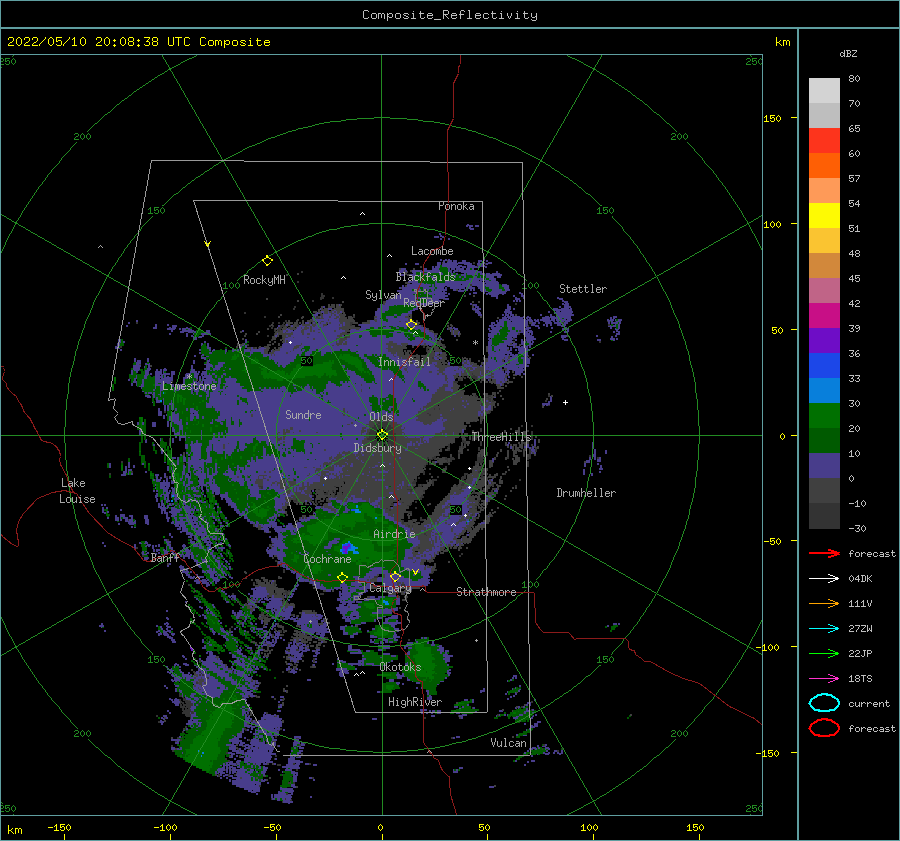Click the yellow diamond marker above Calgary

pyautogui.click(x=395, y=576)
